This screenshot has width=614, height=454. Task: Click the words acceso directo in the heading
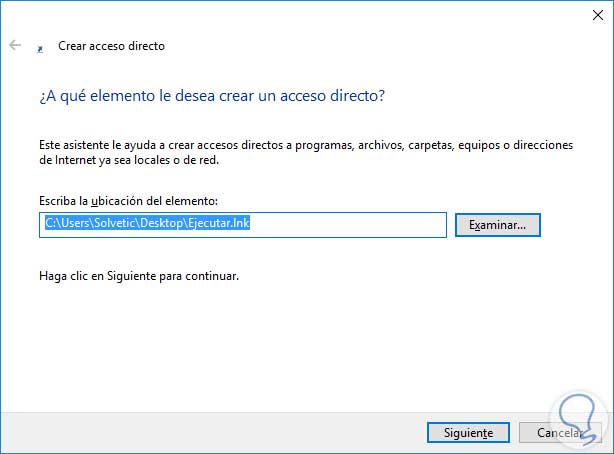(x=338, y=96)
